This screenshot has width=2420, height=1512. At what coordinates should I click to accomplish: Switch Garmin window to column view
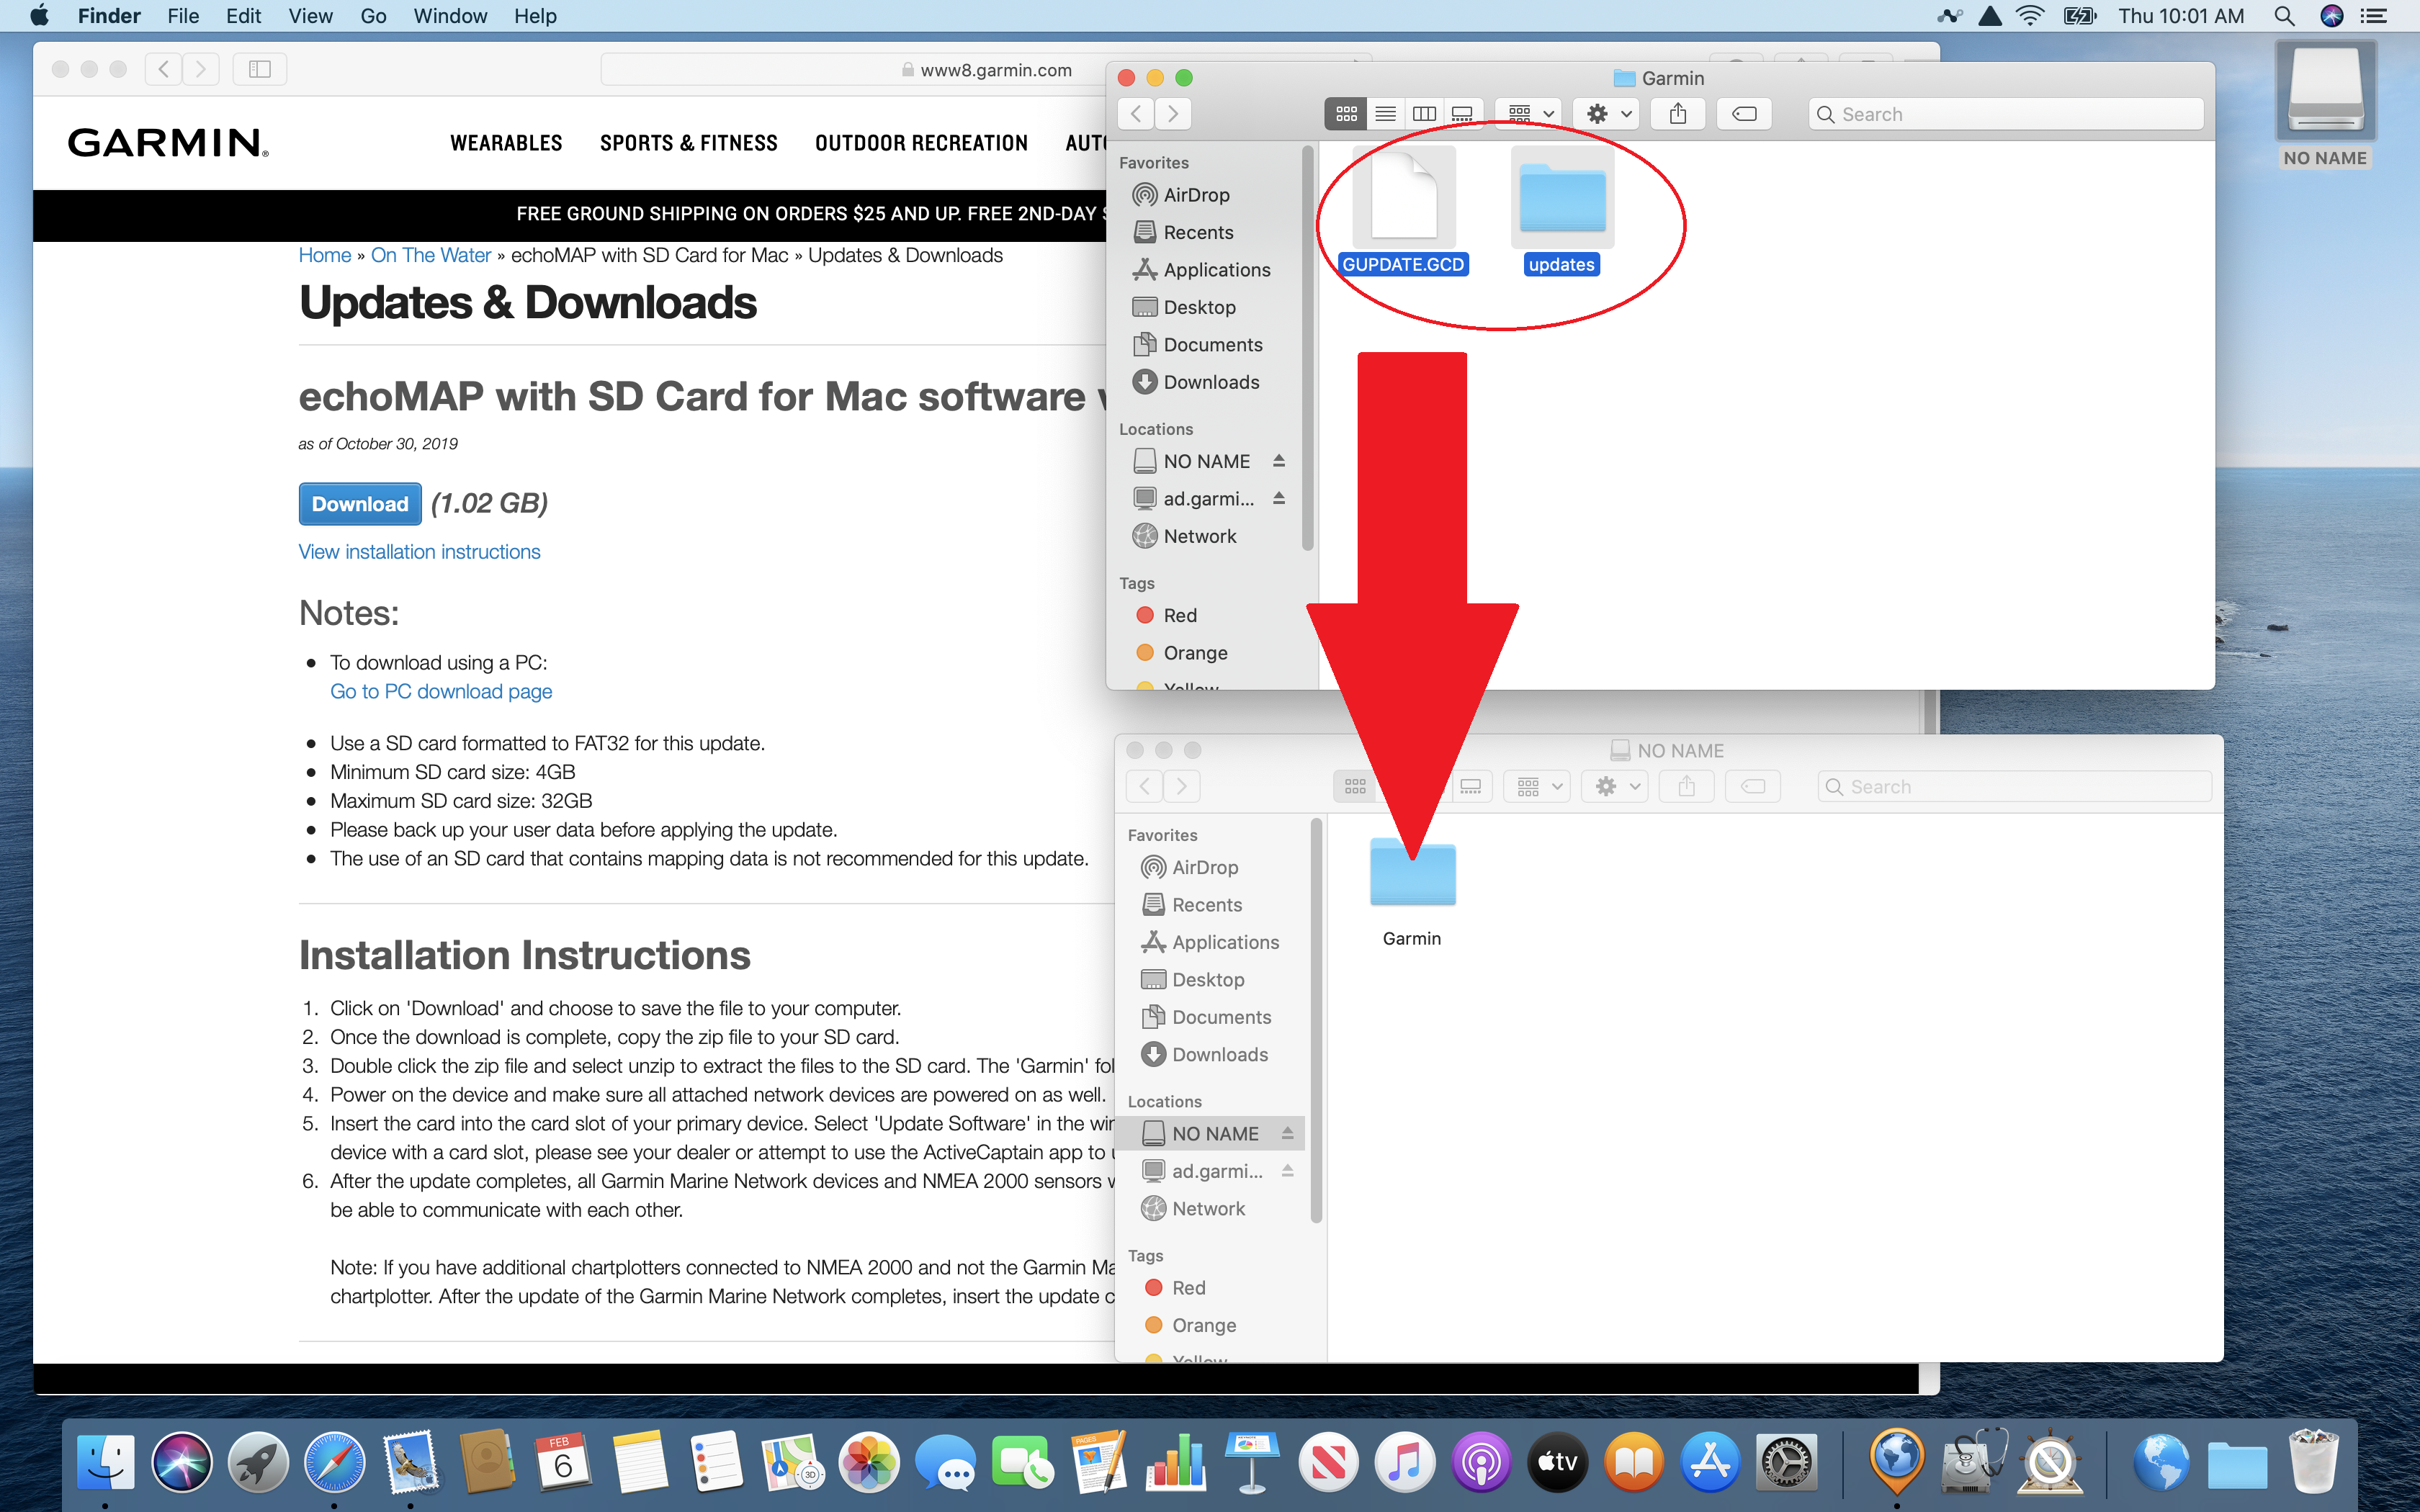pyautogui.click(x=1424, y=114)
